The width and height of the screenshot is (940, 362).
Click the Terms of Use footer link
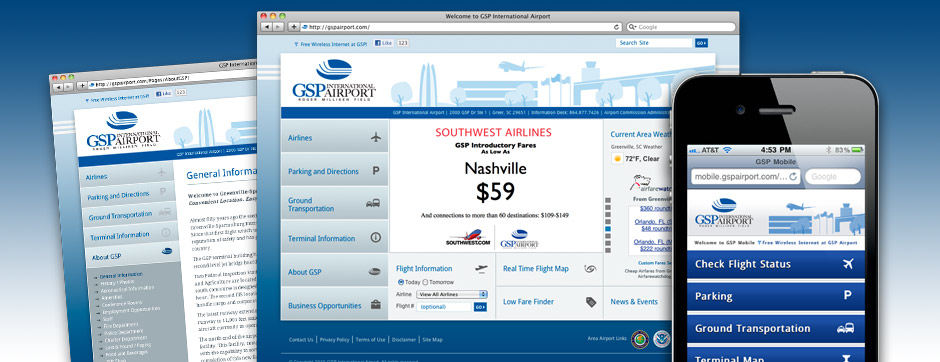point(370,339)
